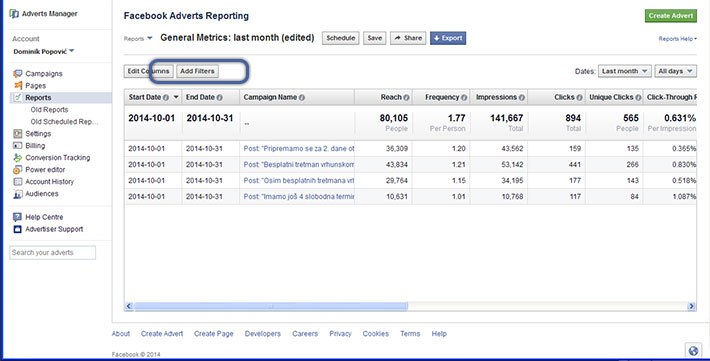Click info icon beside Start Date header
Screen dimensions: 710x361
point(166,97)
